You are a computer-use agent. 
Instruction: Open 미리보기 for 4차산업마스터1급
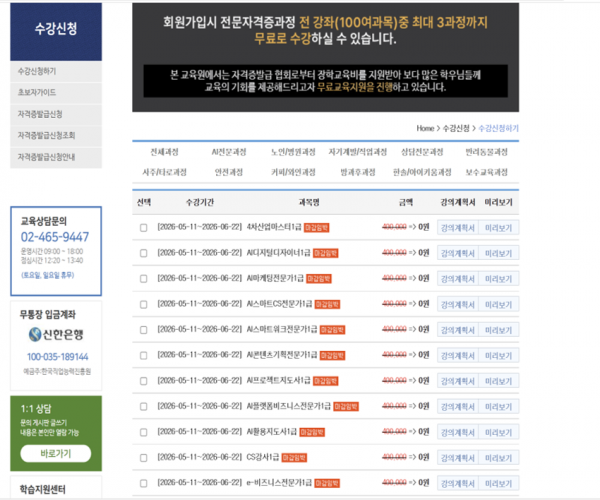point(499,228)
